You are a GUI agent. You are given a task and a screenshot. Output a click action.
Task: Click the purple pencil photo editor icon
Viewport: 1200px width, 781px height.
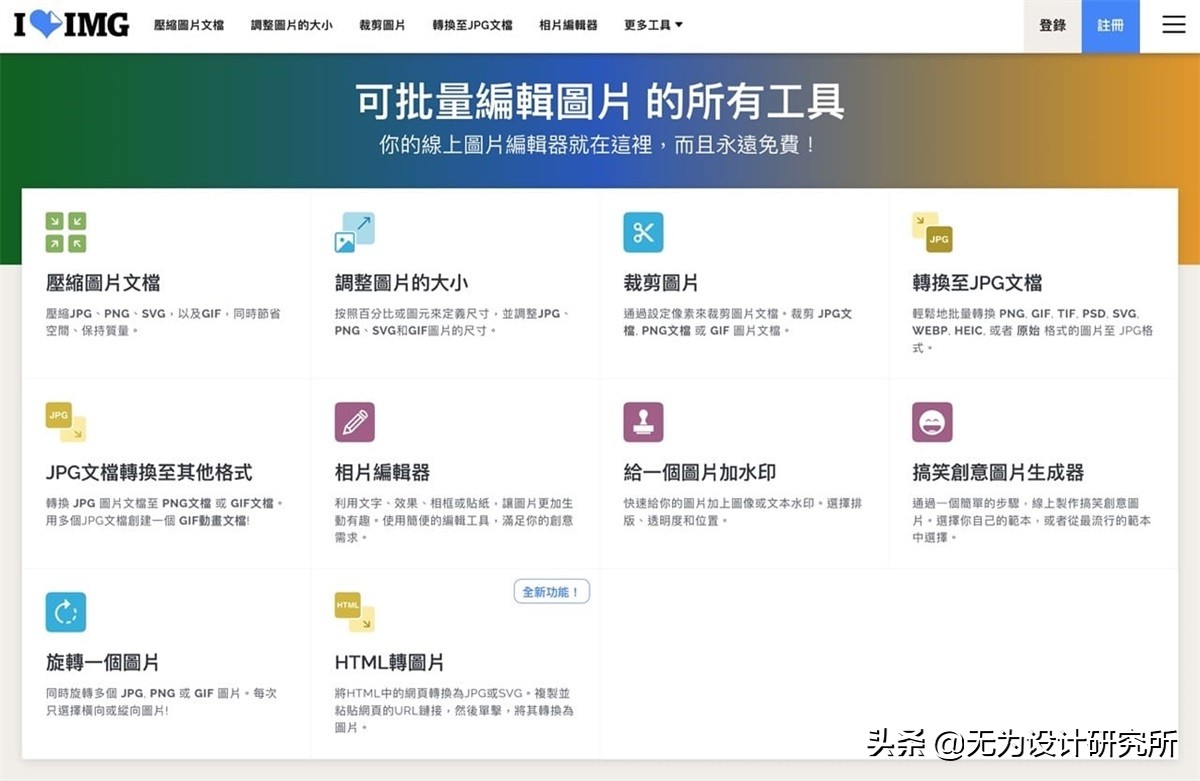click(354, 422)
